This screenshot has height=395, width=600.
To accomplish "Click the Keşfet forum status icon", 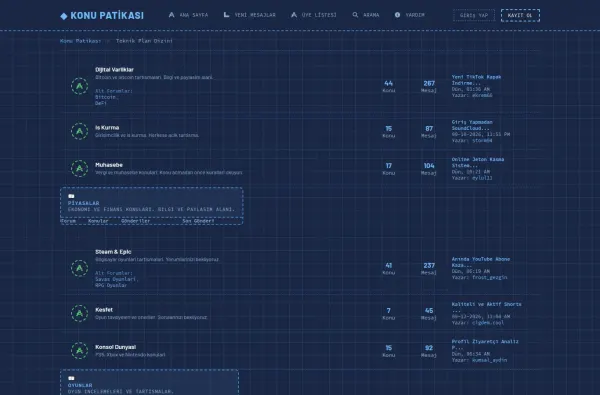I will 80,313.
